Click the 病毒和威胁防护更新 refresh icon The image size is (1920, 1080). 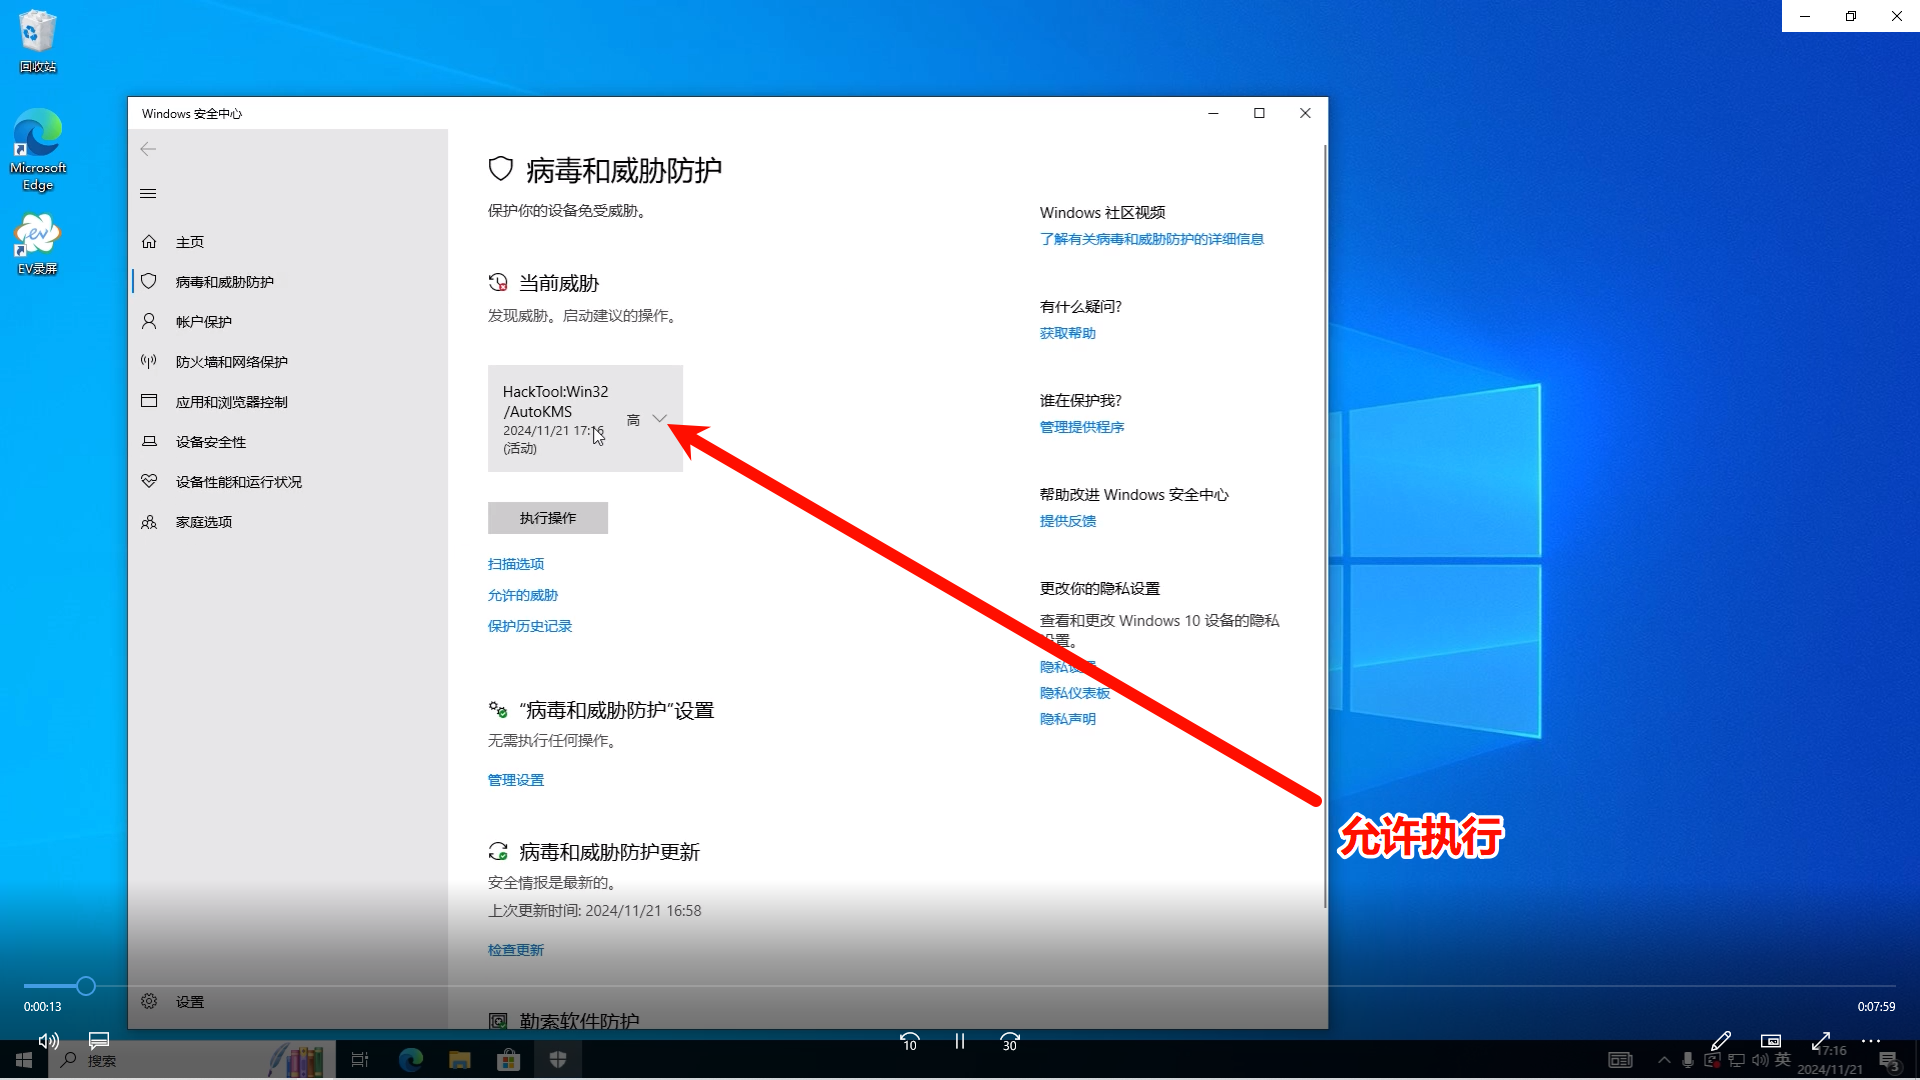click(498, 852)
